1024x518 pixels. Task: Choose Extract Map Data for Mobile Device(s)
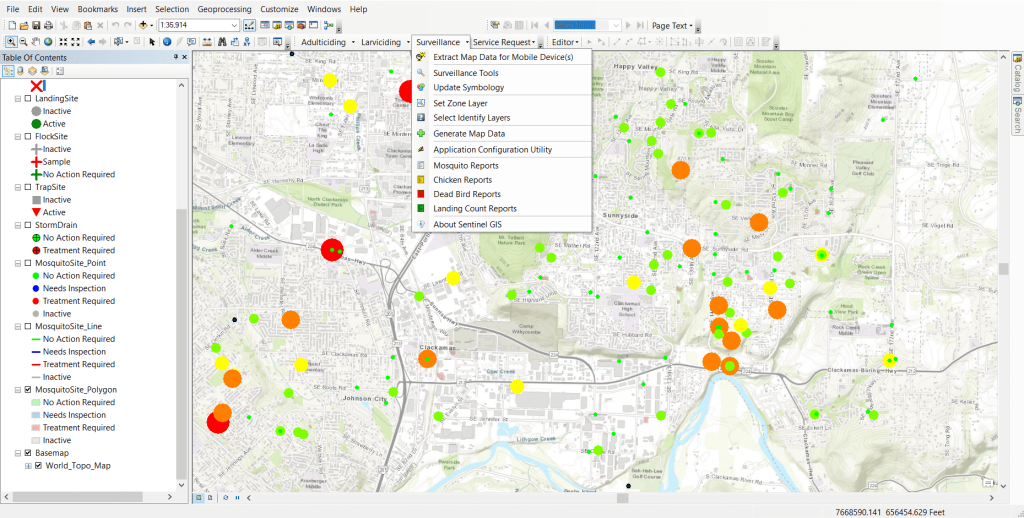coord(502,57)
